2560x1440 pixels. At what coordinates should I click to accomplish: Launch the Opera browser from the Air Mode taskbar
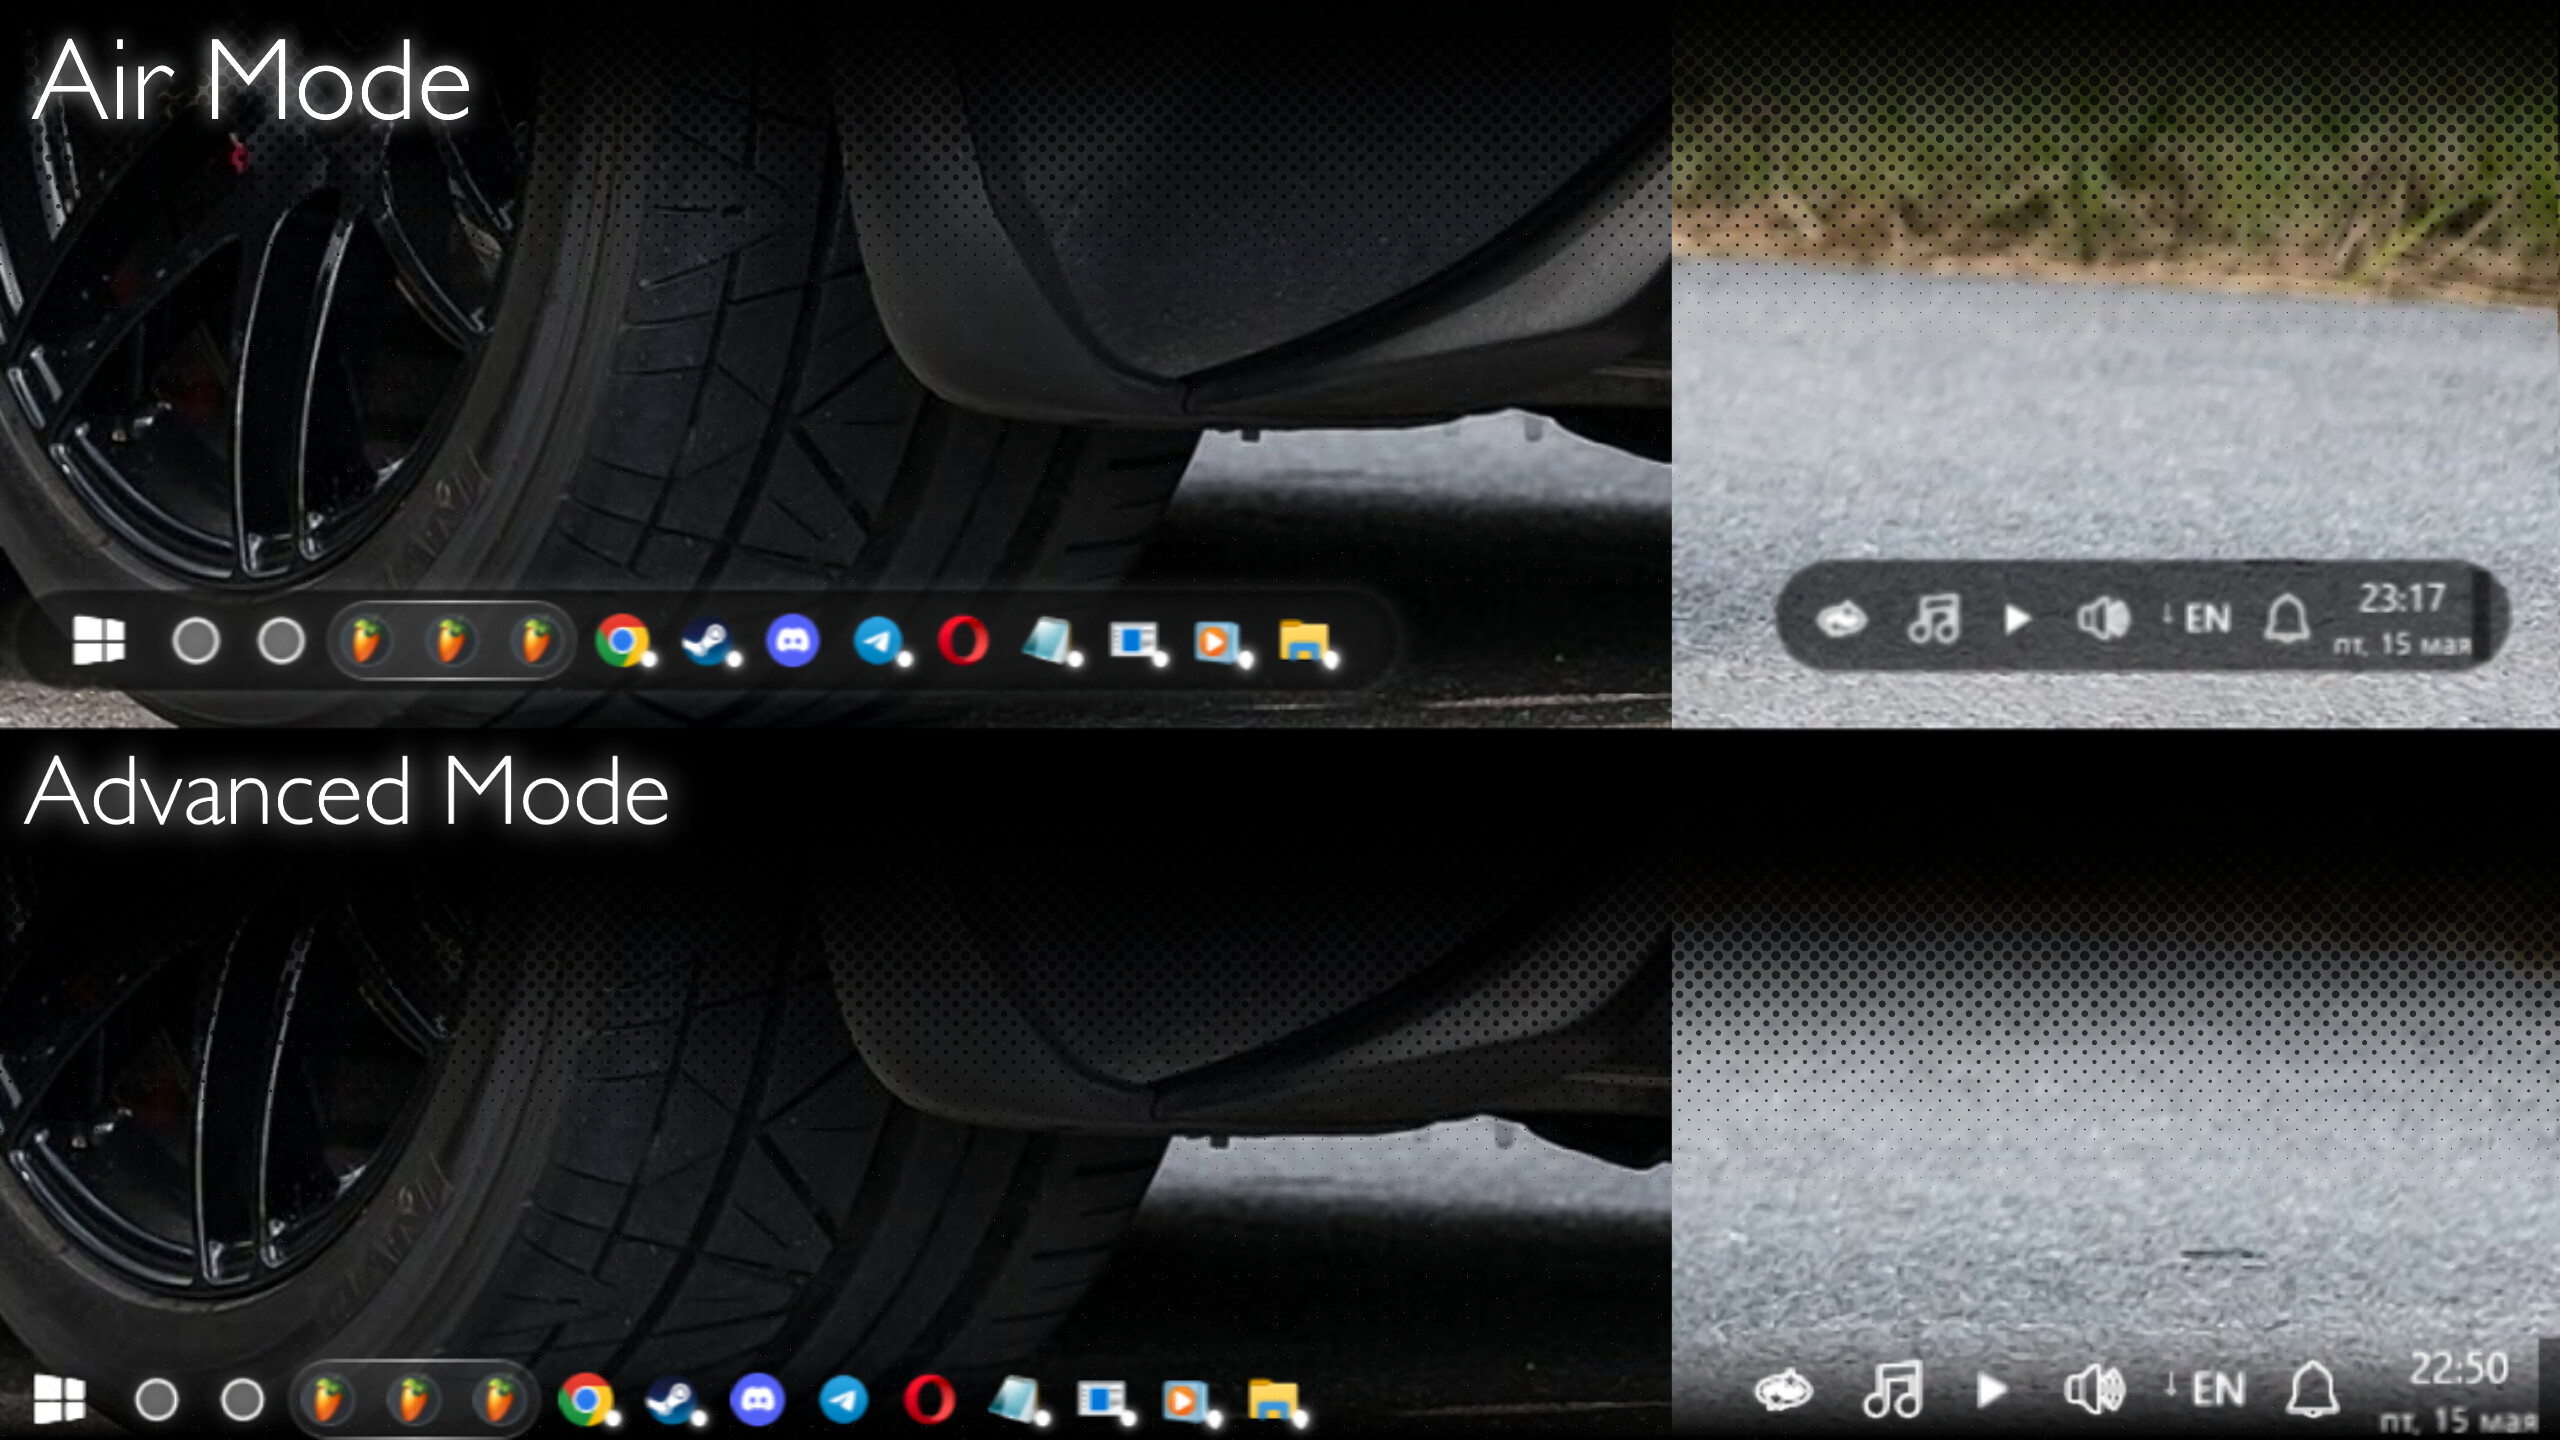click(964, 640)
